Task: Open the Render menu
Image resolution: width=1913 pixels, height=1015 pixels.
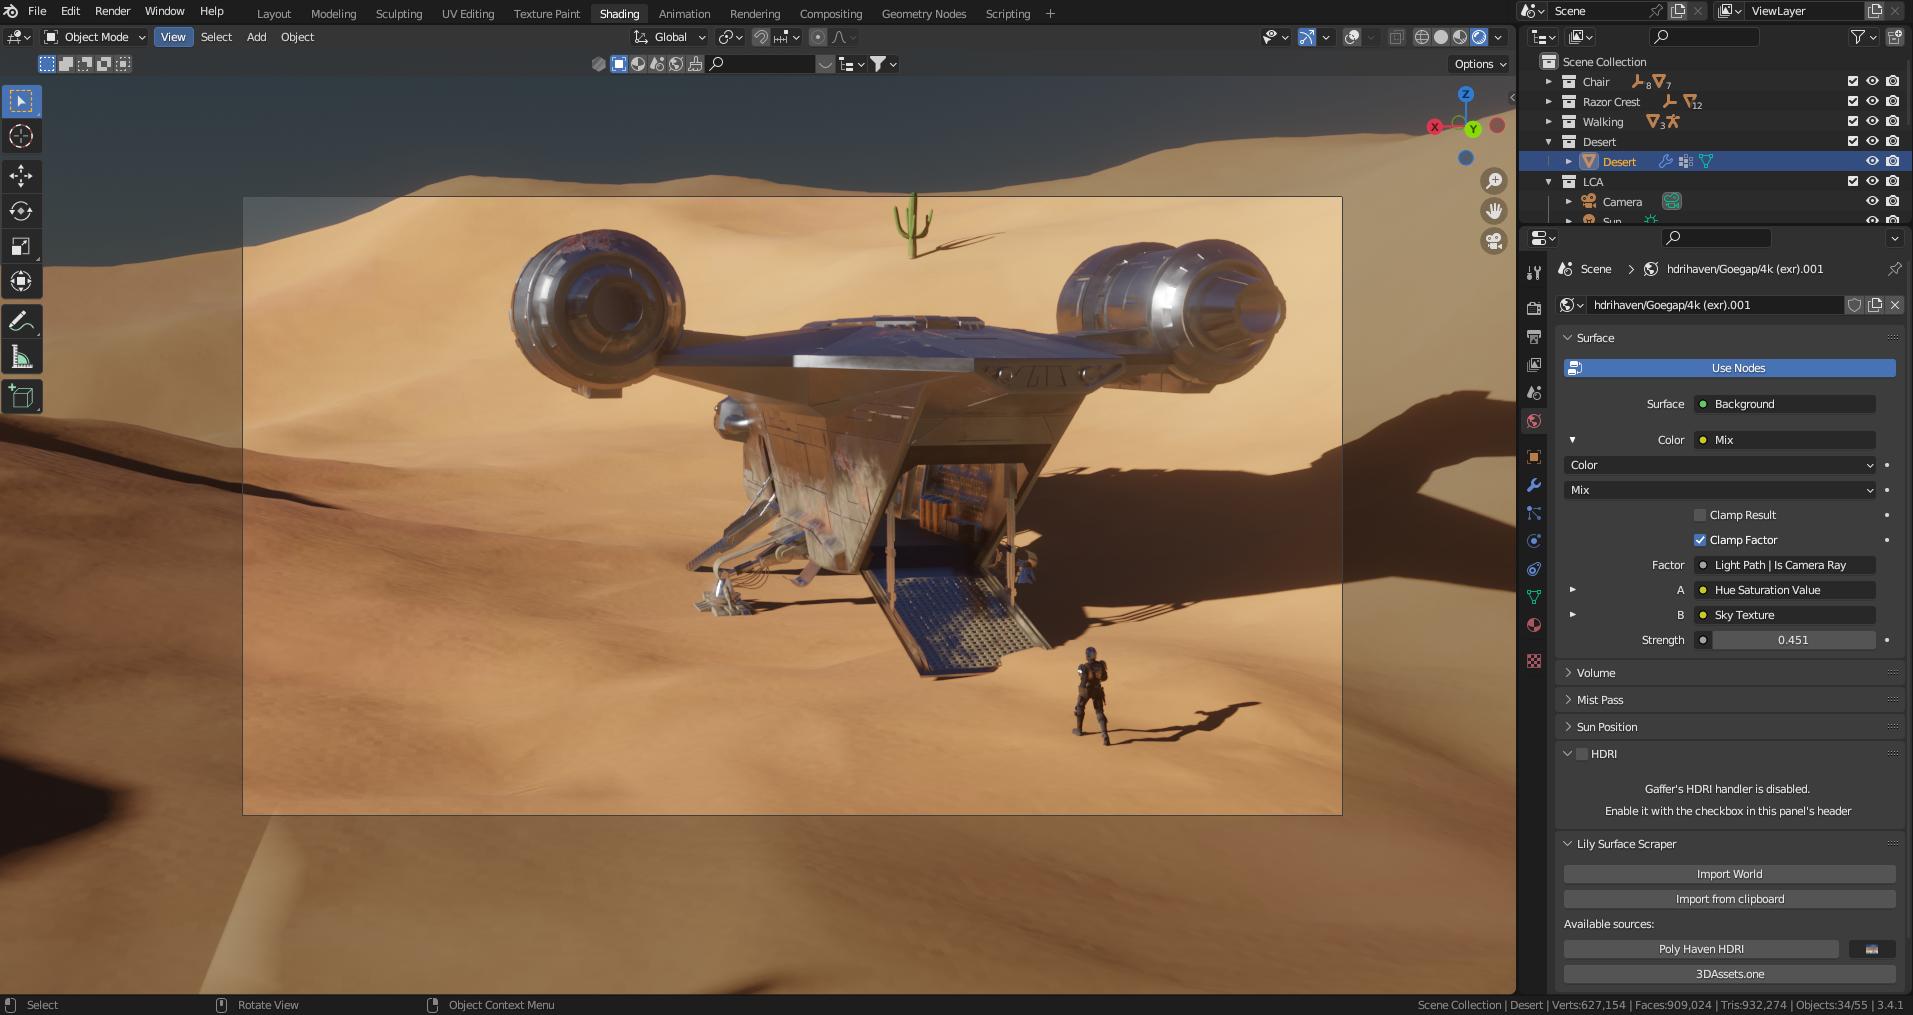Action: point(112,11)
